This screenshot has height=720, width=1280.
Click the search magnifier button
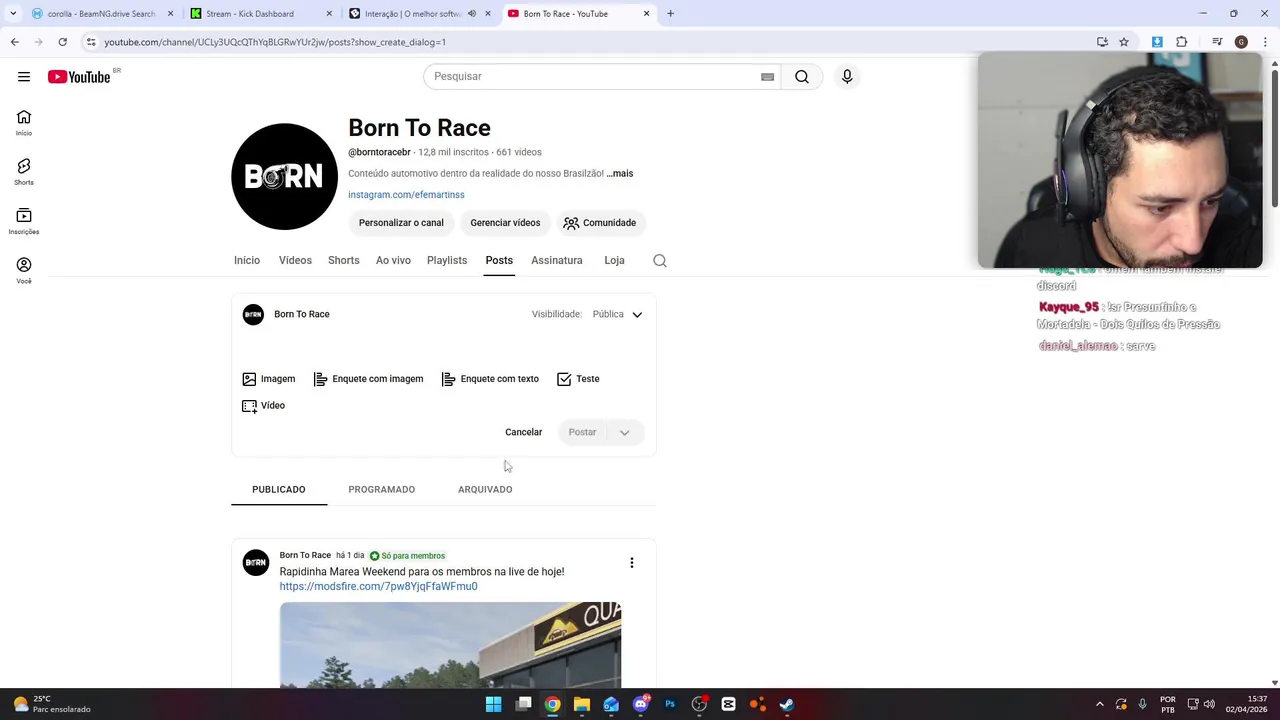802,77
